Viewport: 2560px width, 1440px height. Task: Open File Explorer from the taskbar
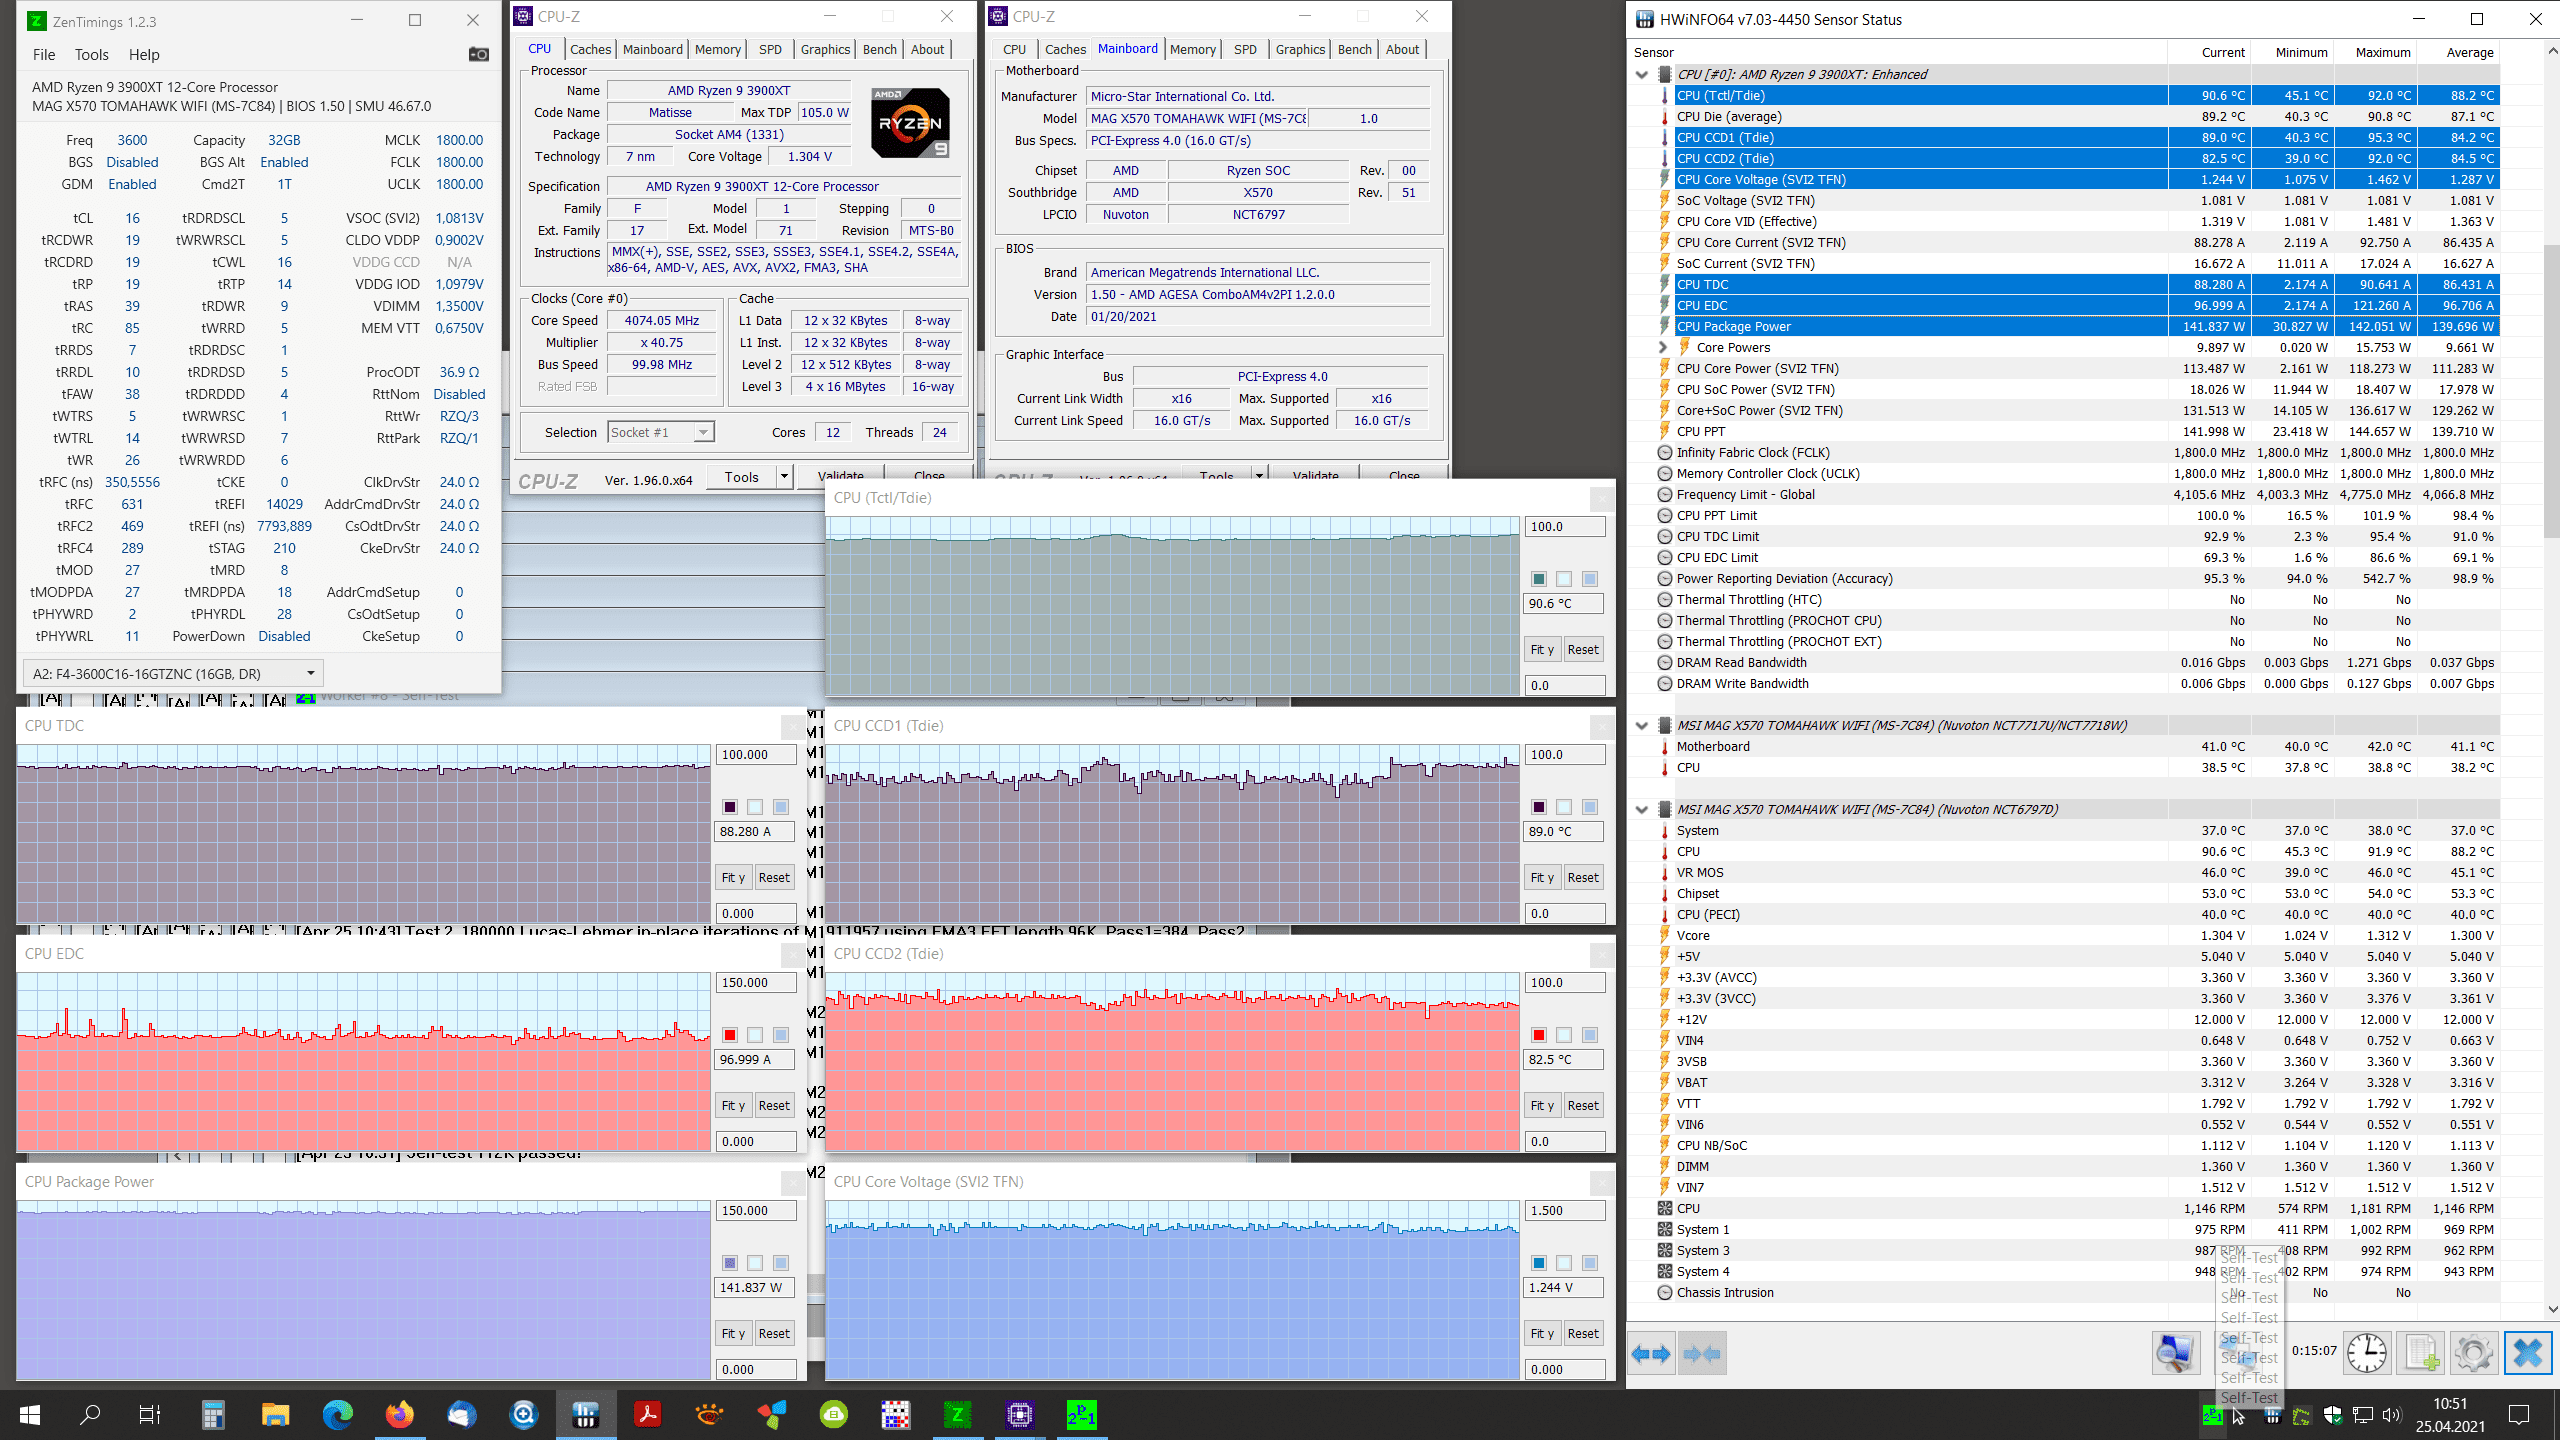click(275, 1414)
